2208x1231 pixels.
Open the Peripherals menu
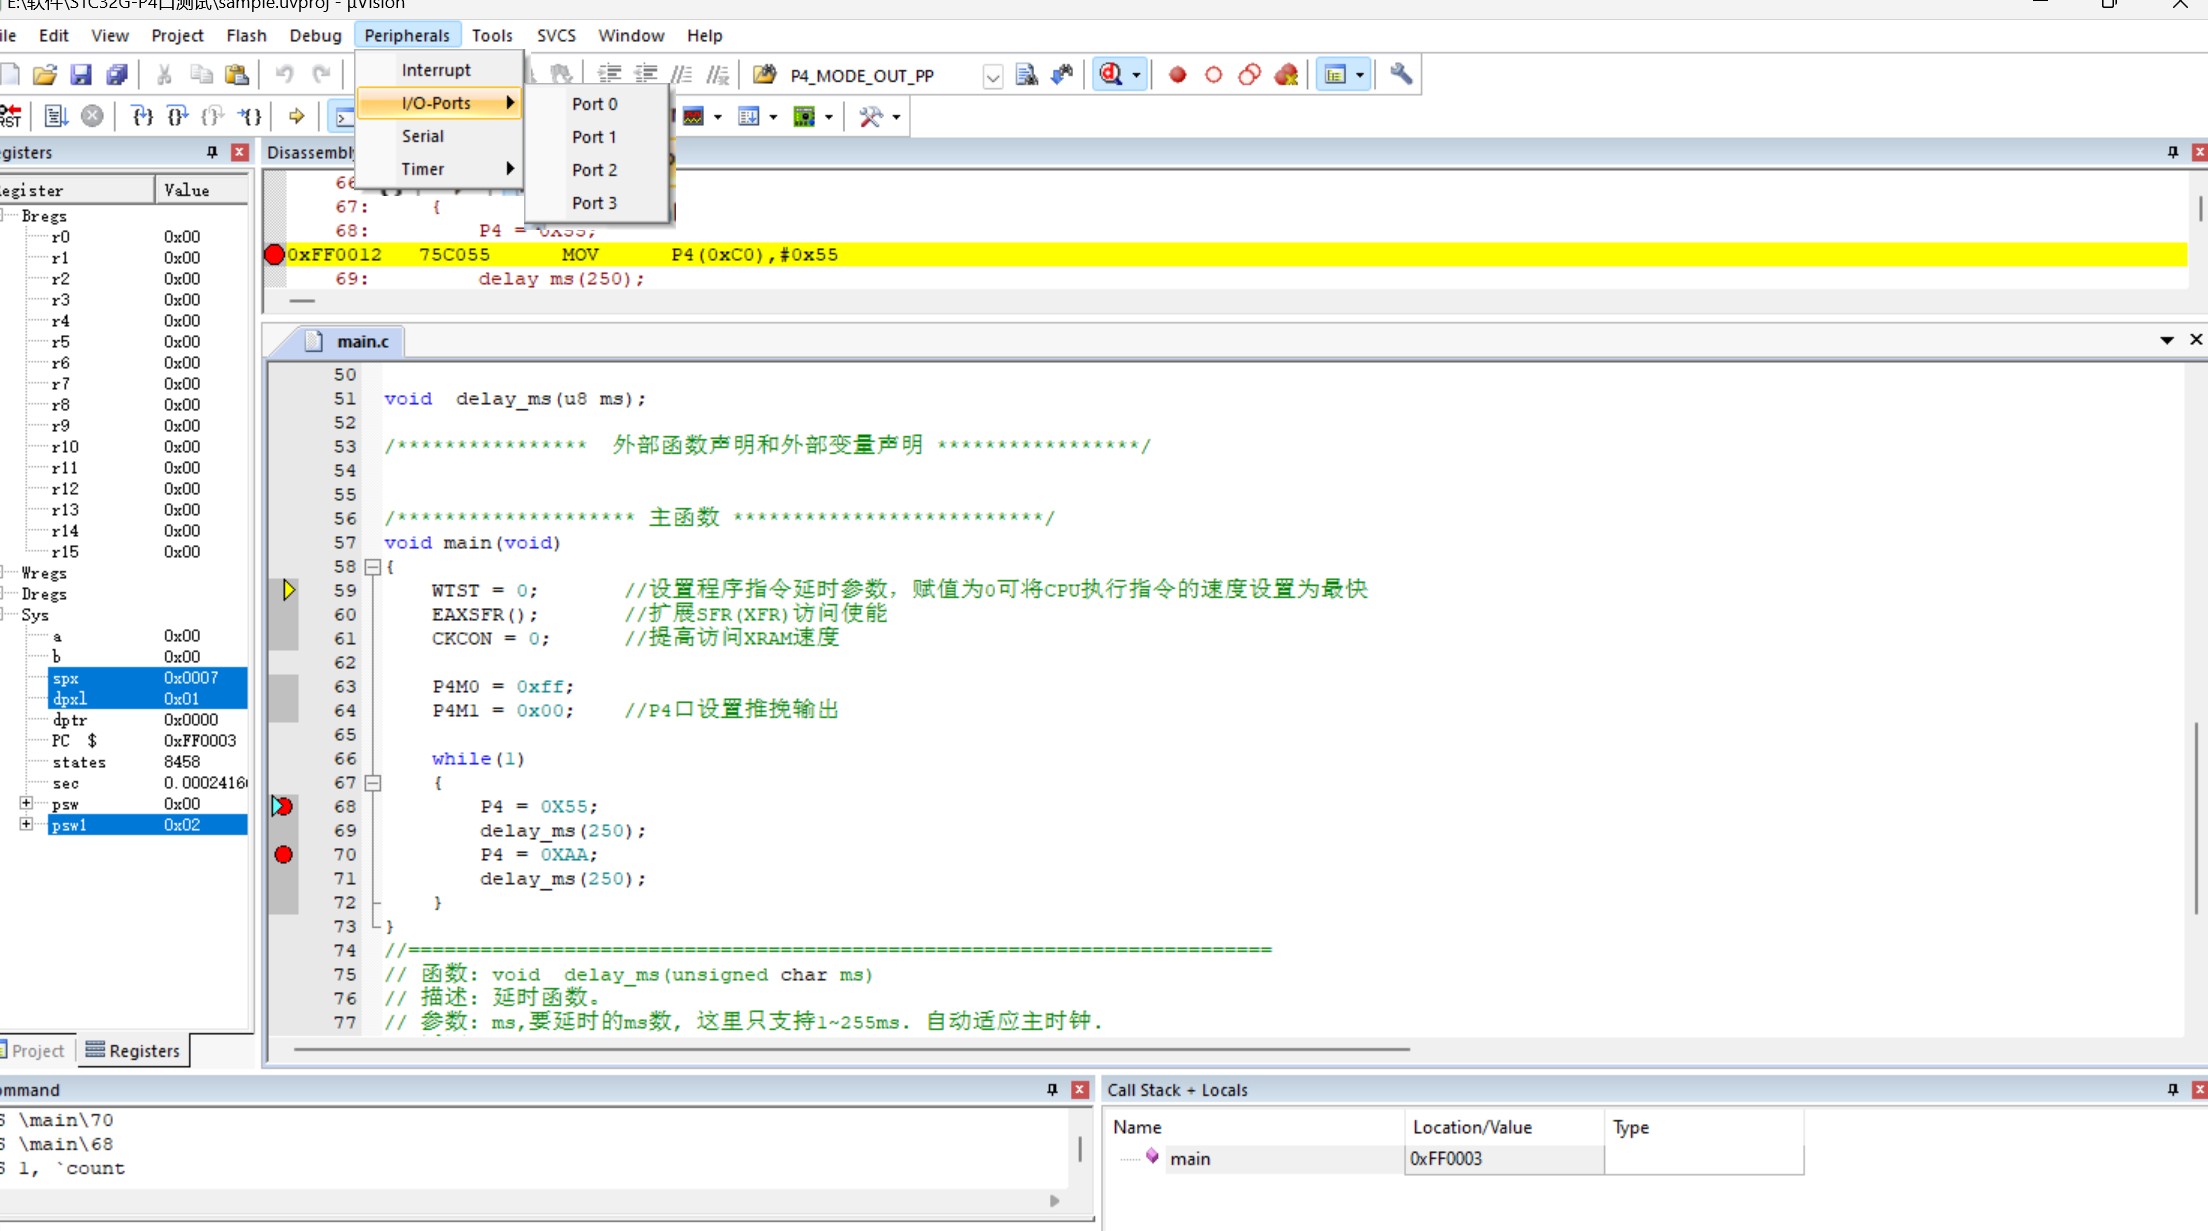[x=407, y=36]
